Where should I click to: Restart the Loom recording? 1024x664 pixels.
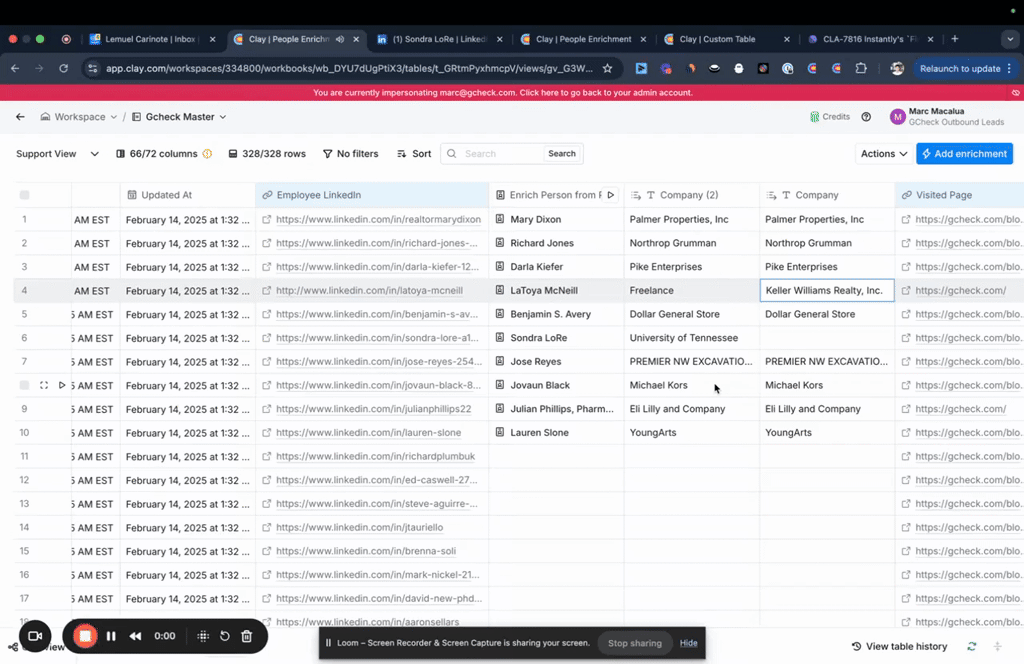(x=225, y=636)
